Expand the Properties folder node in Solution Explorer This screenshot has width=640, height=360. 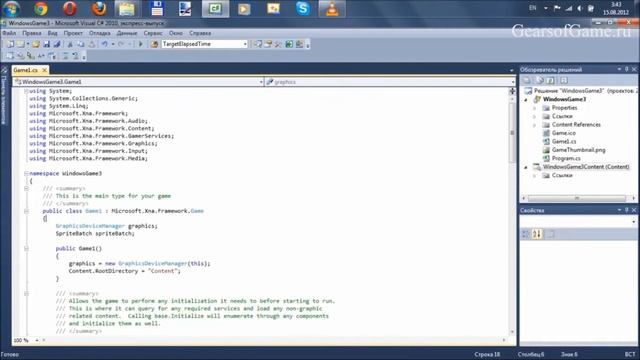(534, 108)
